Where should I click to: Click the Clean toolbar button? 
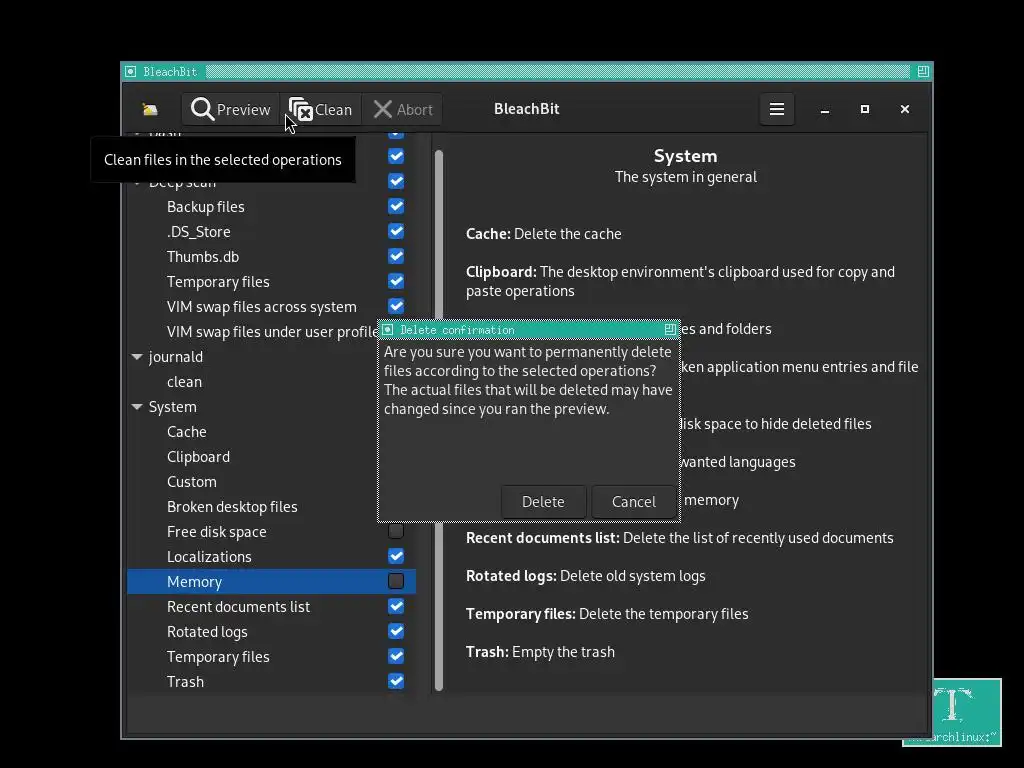321,109
